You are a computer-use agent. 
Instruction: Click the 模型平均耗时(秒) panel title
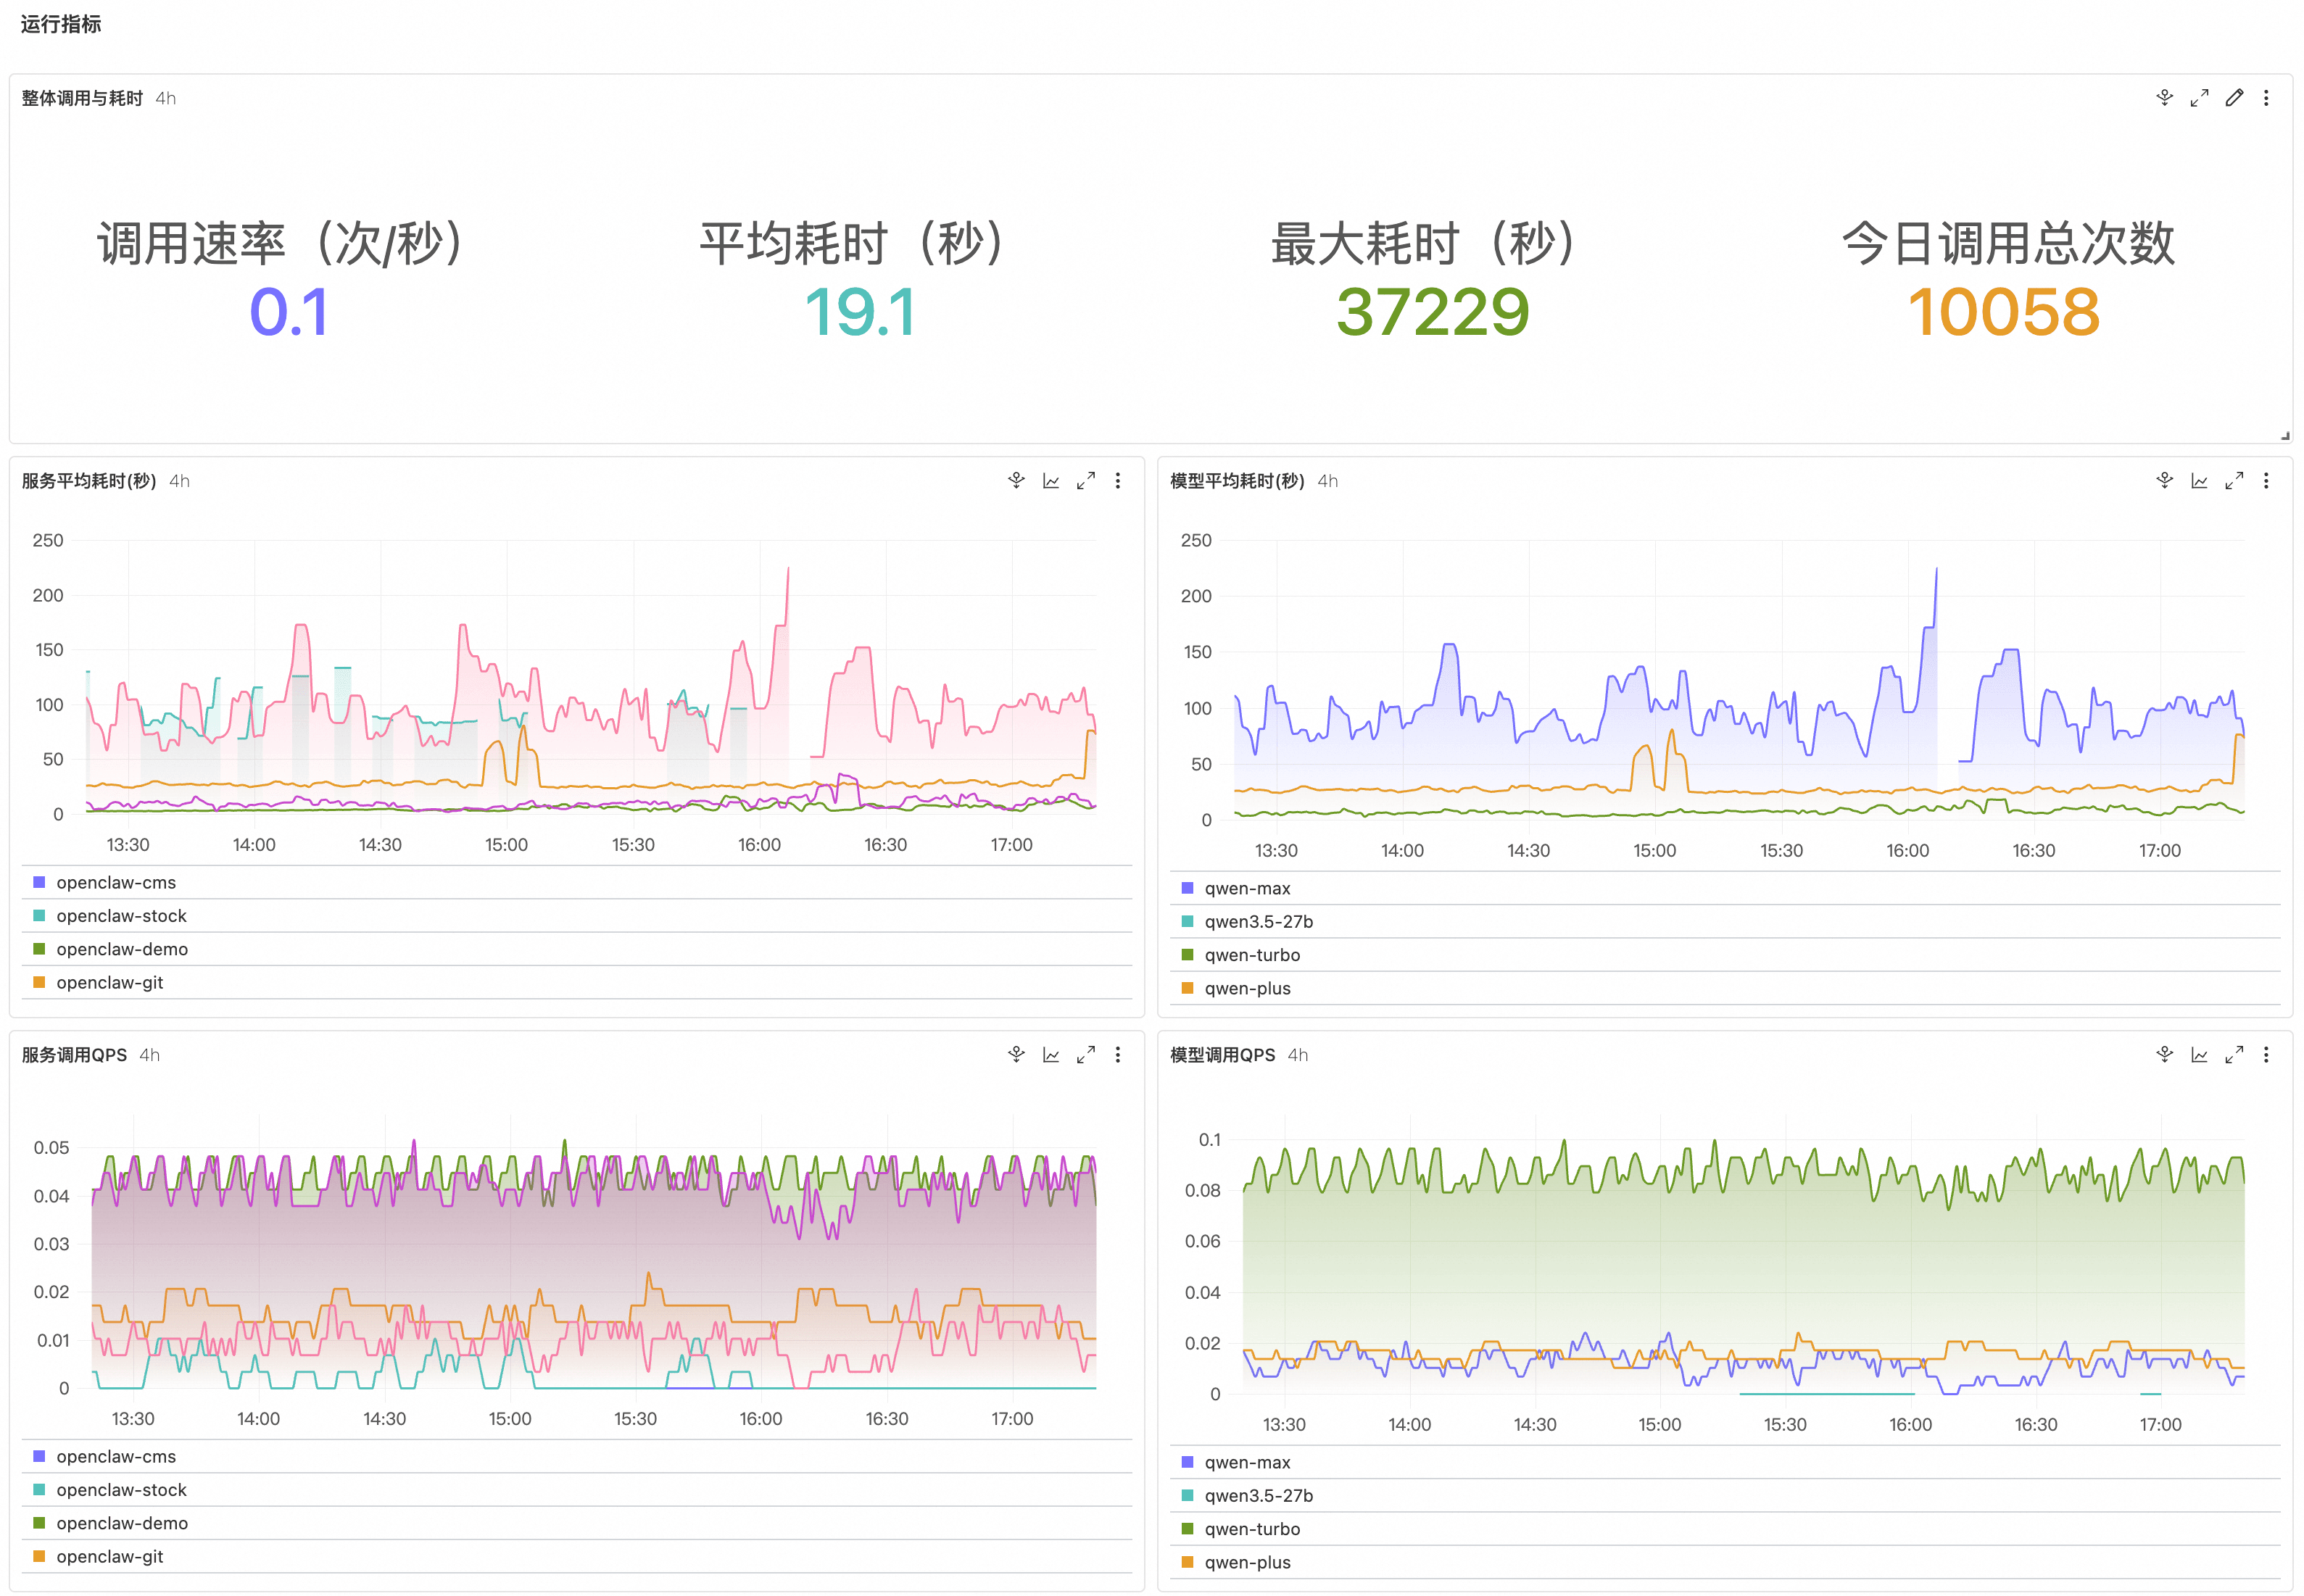pyautogui.click(x=1236, y=481)
